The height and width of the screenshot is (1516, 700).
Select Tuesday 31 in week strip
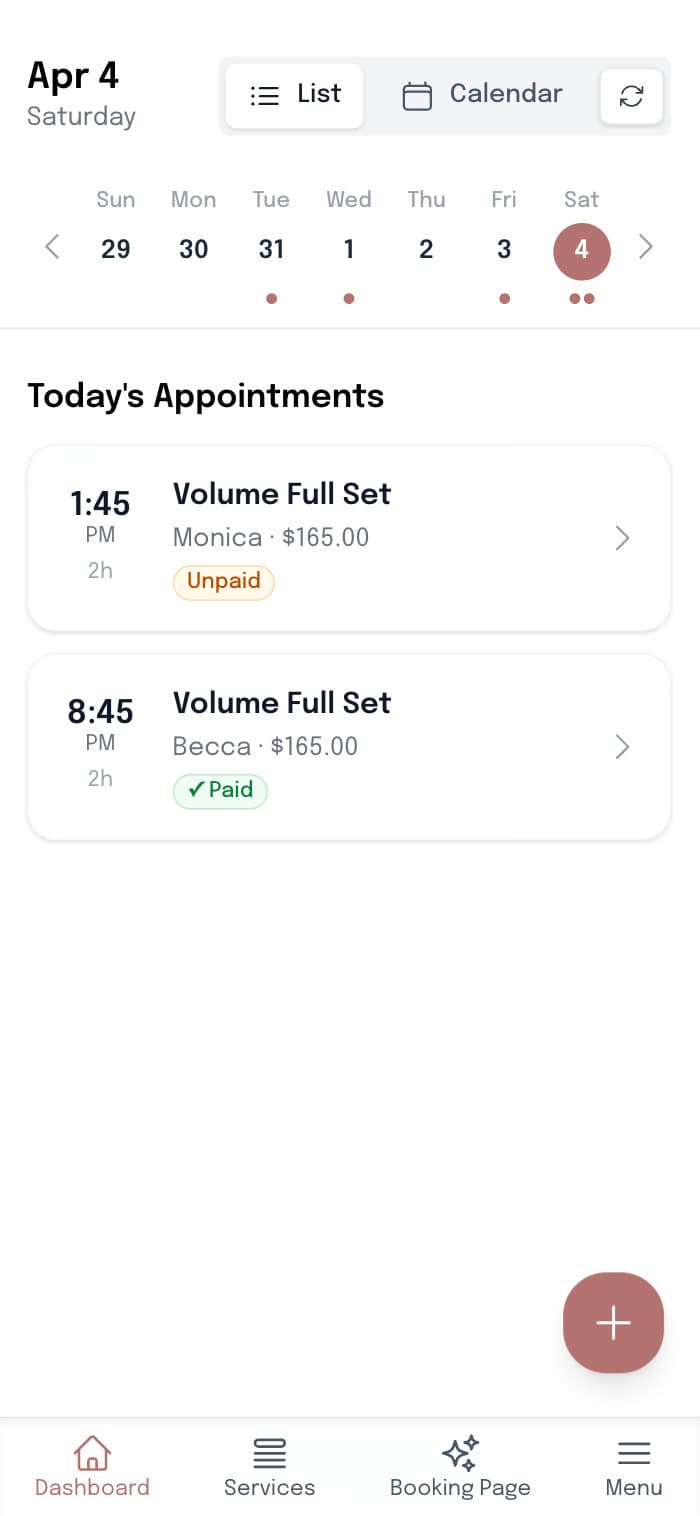pos(271,249)
